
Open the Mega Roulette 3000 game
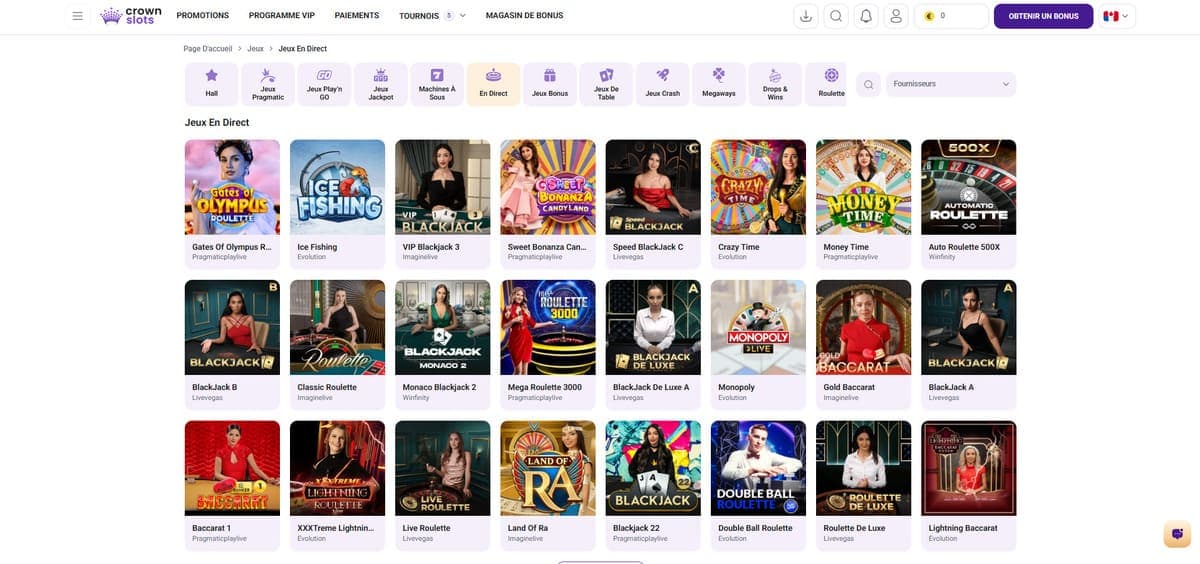(x=548, y=344)
